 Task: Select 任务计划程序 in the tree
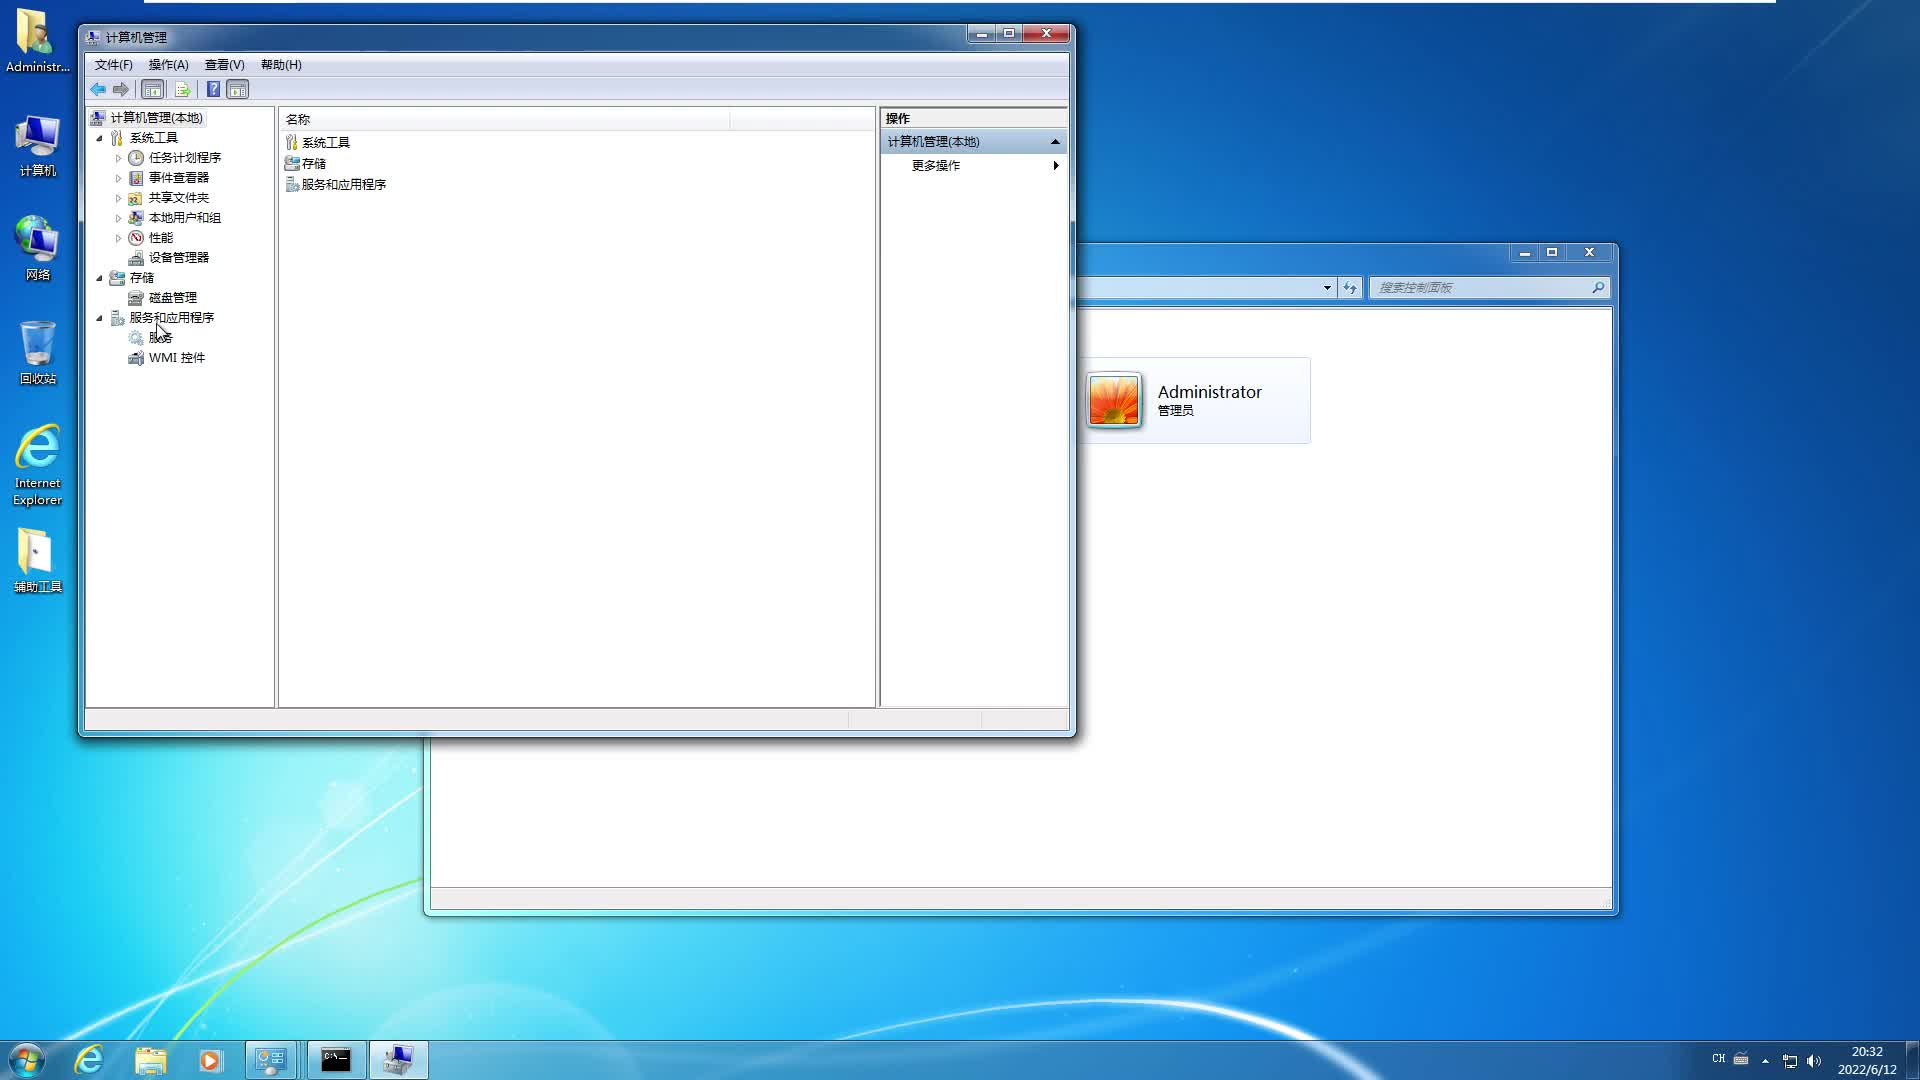point(185,158)
